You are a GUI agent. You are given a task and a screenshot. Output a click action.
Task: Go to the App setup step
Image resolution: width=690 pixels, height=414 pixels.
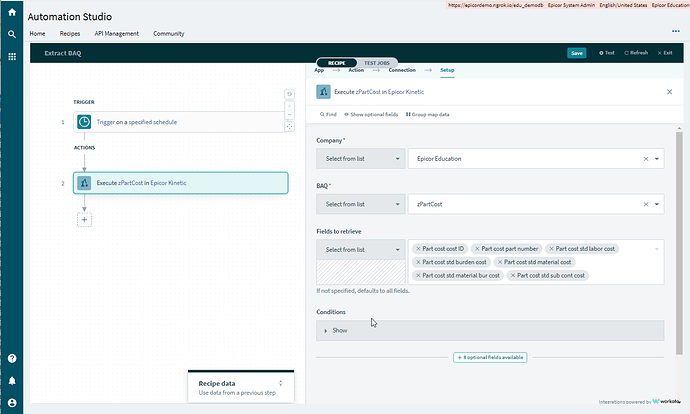tap(319, 70)
